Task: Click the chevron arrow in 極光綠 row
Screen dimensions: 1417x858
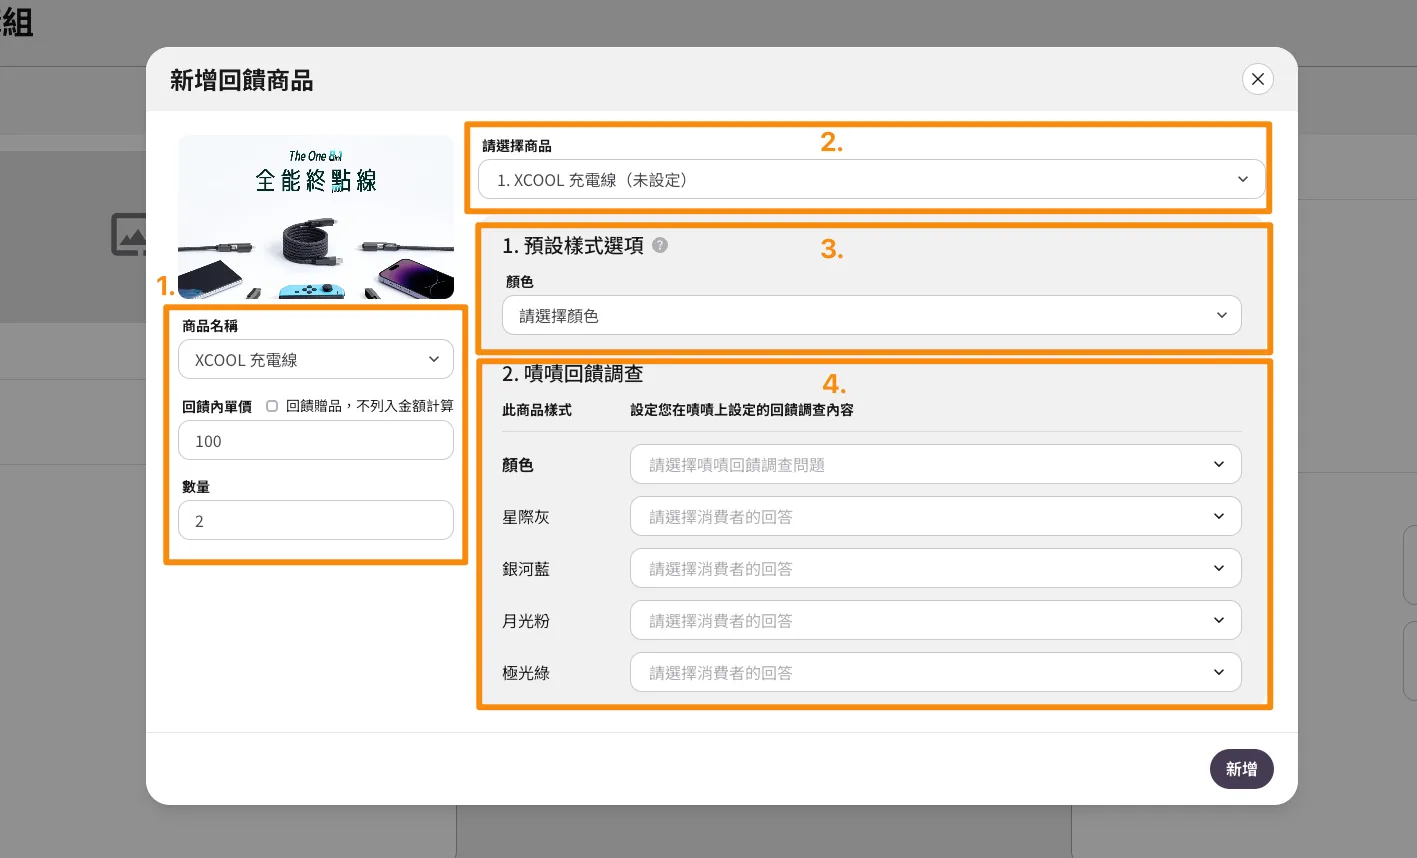Action: click(x=1219, y=673)
